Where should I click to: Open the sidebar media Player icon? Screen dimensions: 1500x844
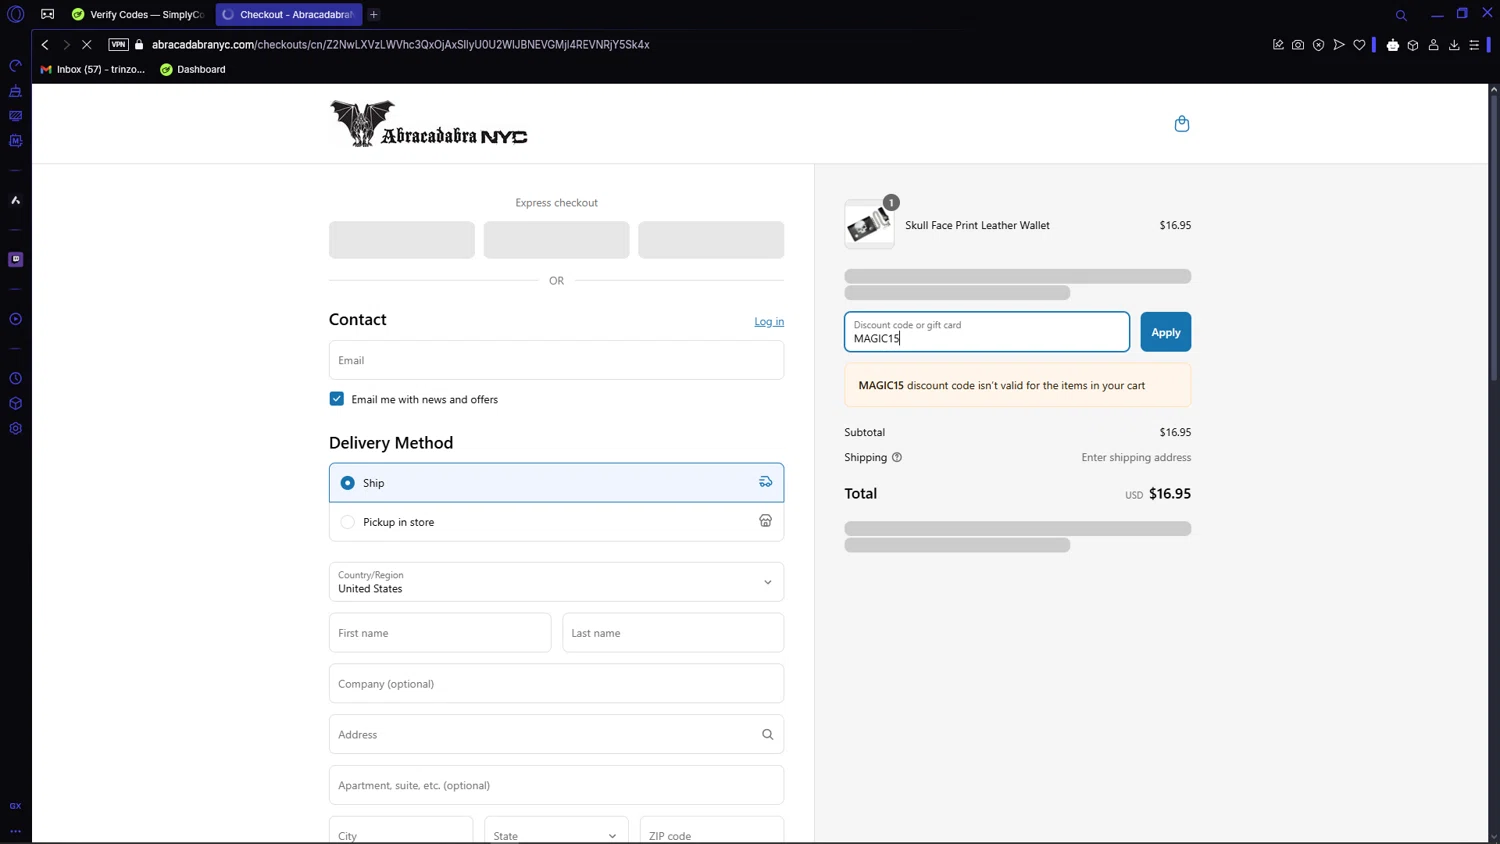pos(15,319)
